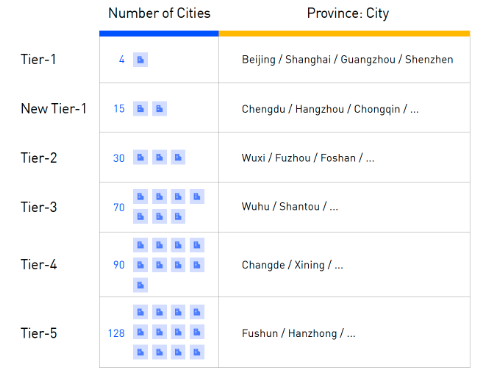494x385 pixels.
Task: Click the second building icon beside 15
Action: pos(159,109)
